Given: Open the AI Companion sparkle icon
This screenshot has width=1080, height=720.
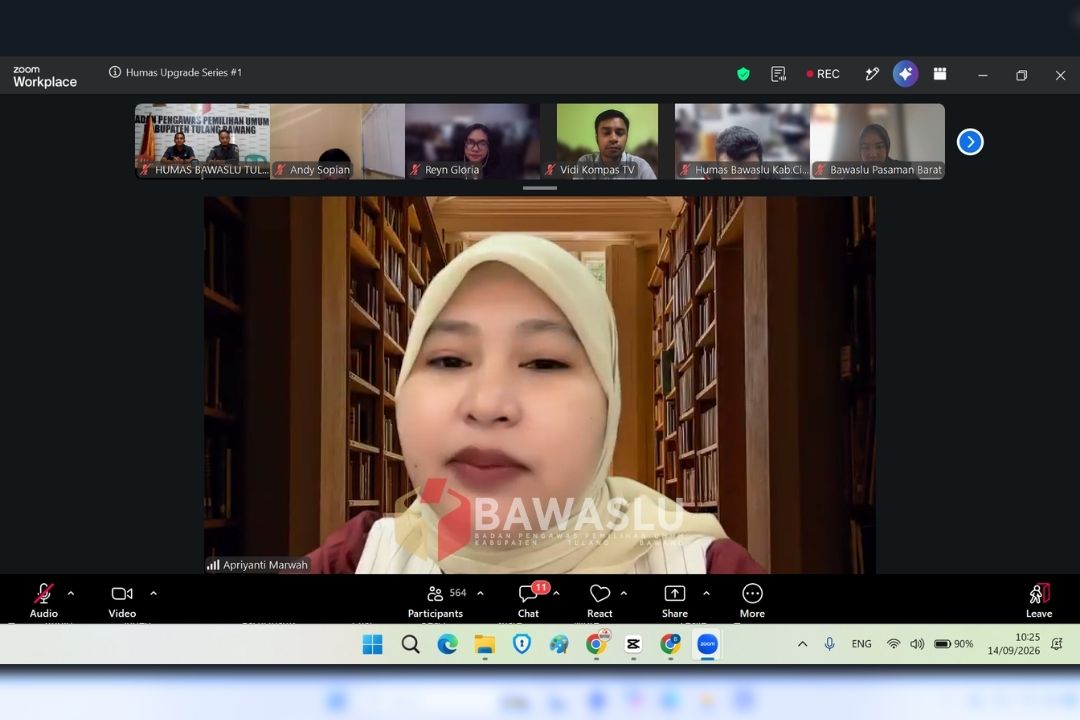Looking at the screenshot, I should click(x=905, y=74).
